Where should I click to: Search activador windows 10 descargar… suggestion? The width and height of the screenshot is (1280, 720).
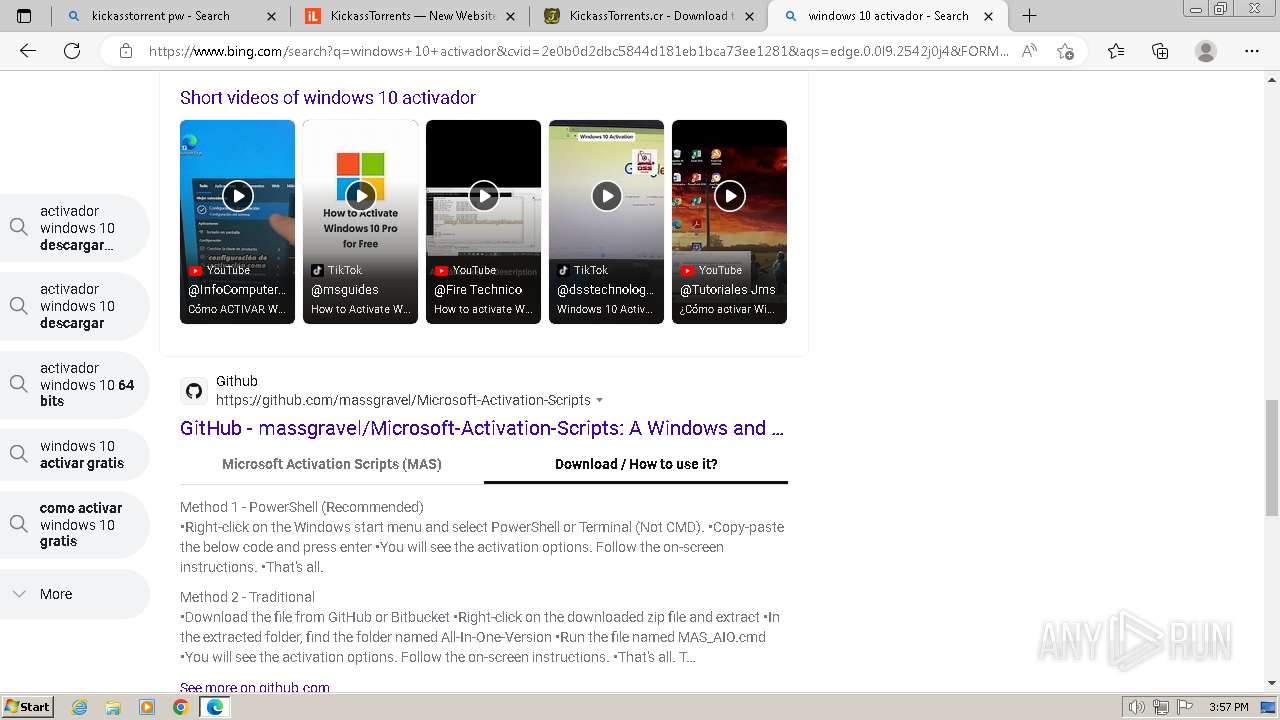[75, 228]
